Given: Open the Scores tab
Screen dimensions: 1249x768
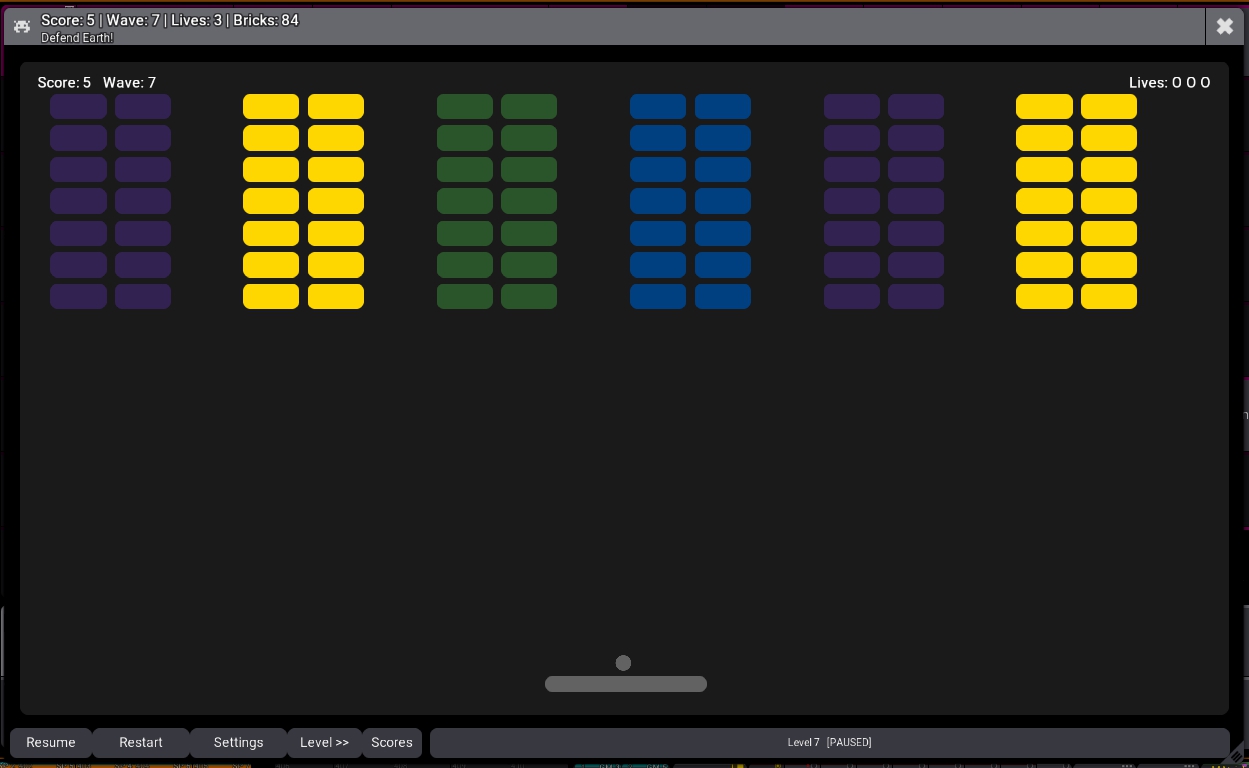Looking at the screenshot, I should click(x=392, y=742).
